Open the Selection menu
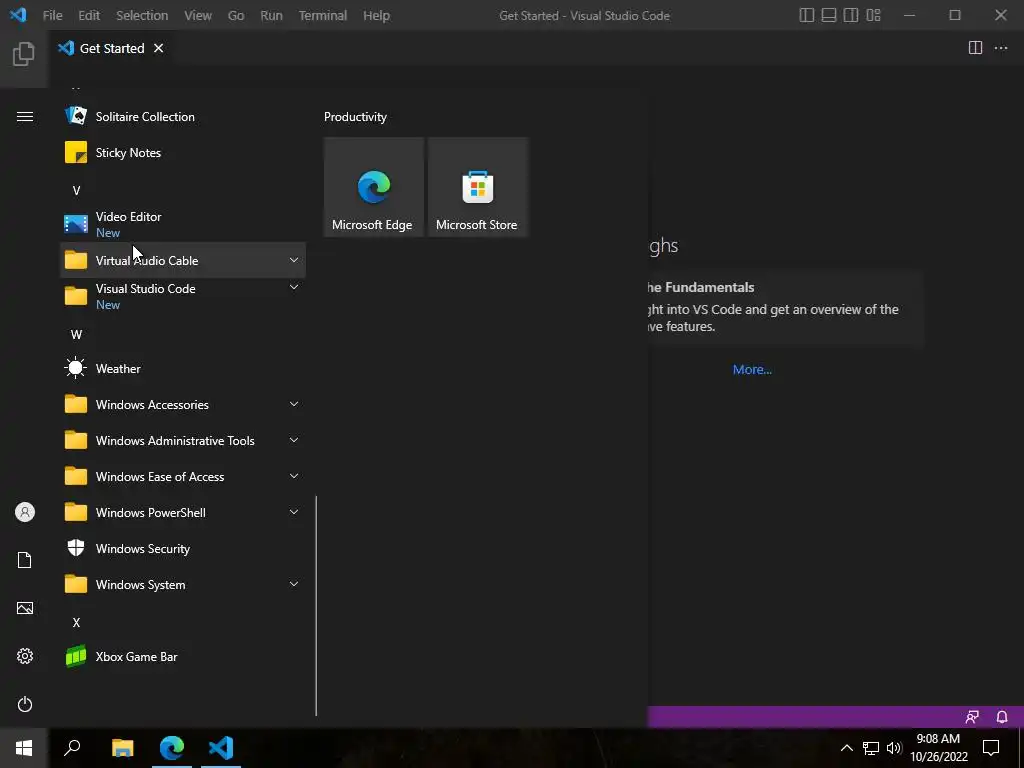1024x768 pixels. click(142, 15)
